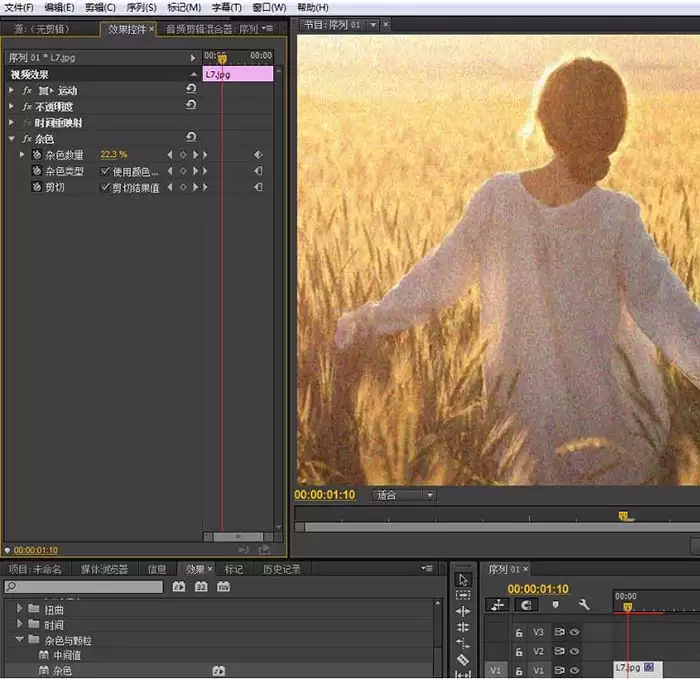The width and height of the screenshot is (700, 679).
Task: Click the L7.jpg clip on track V1
Action: coord(627,667)
